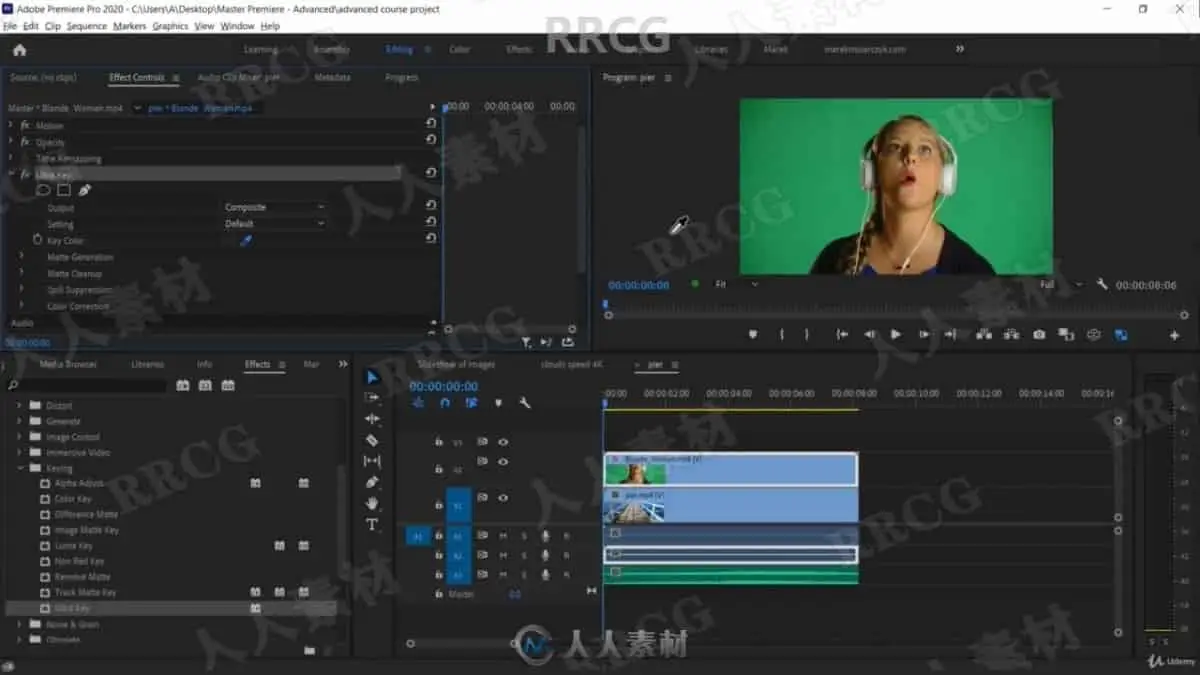Go to In point
This screenshot has height=675, width=1200.
(842, 335)
